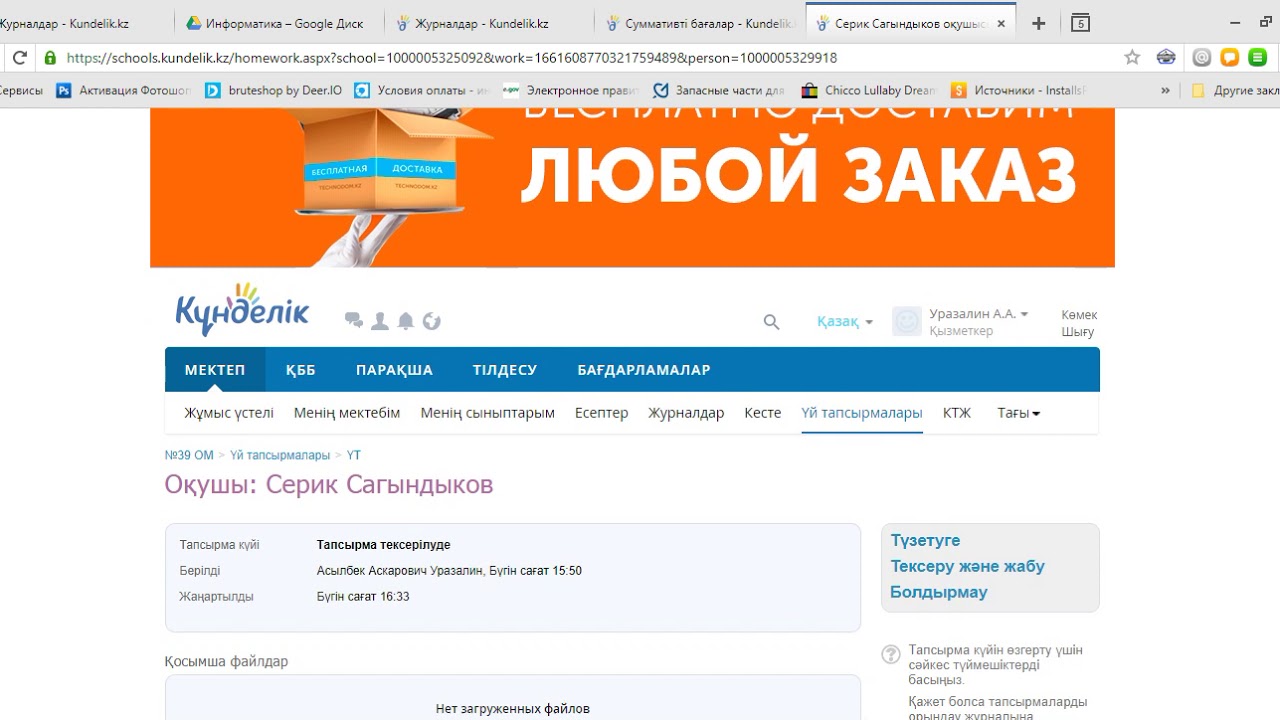The height and width of the screenshot is (720, 1280).
Task: Click the Бүгін сағат 16:33 update time
Action: click(363, 597)
